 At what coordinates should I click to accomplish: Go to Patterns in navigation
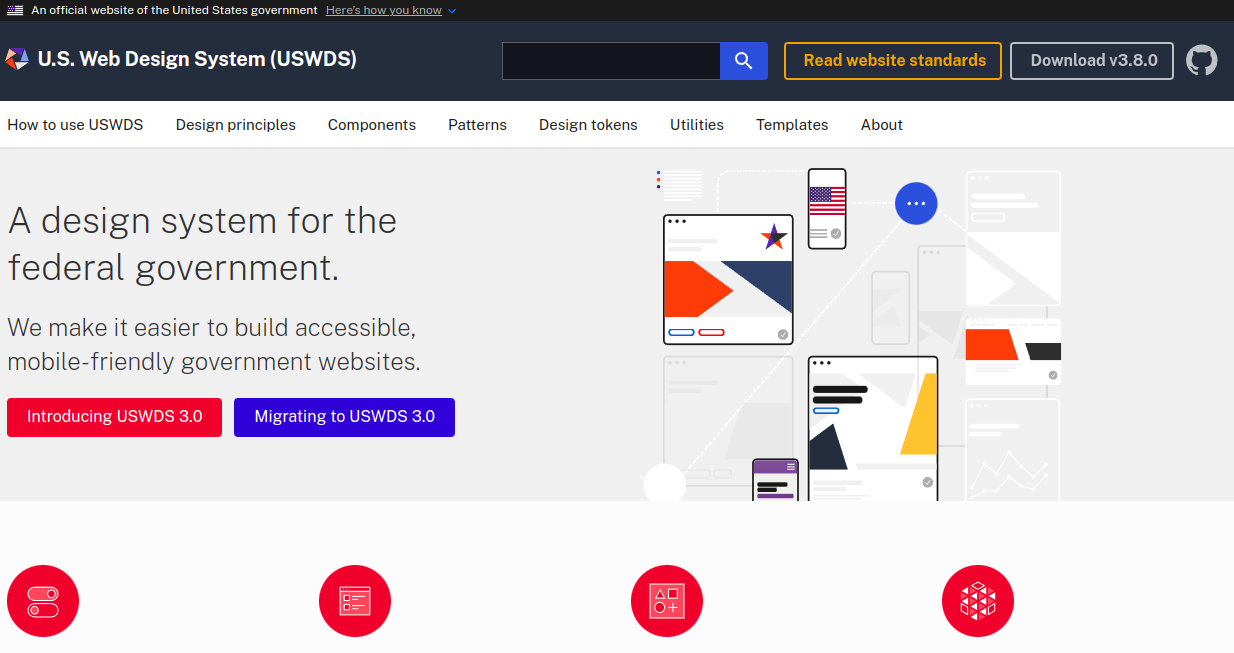click(x=477, y=125)
